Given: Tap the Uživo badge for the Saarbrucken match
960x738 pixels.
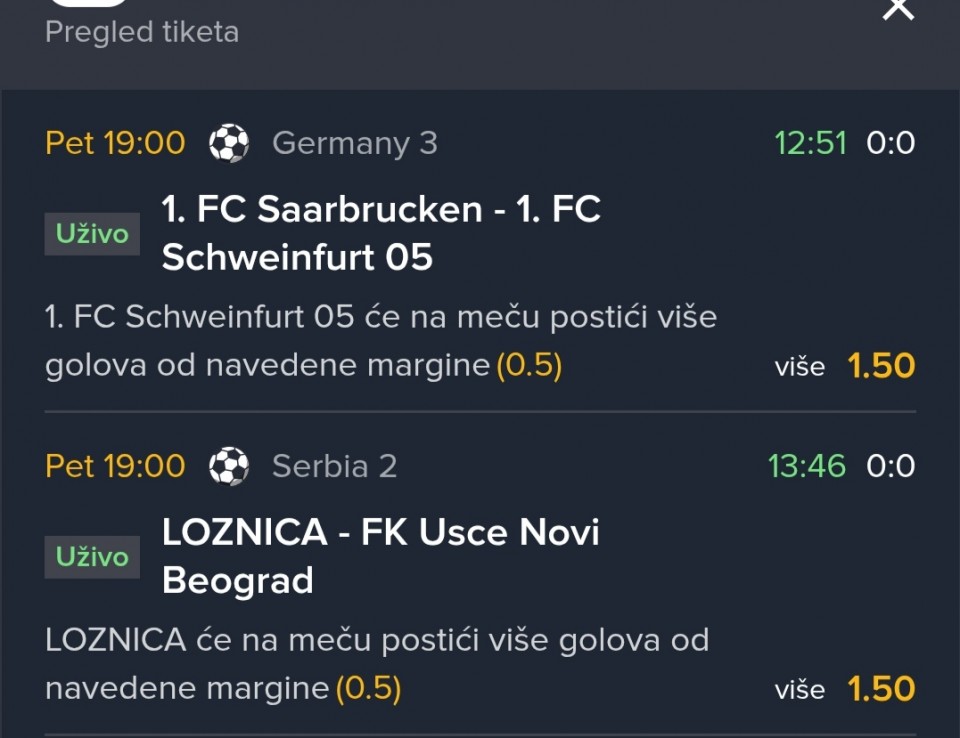Looking at the screenshot, I should tap(92, 234).
